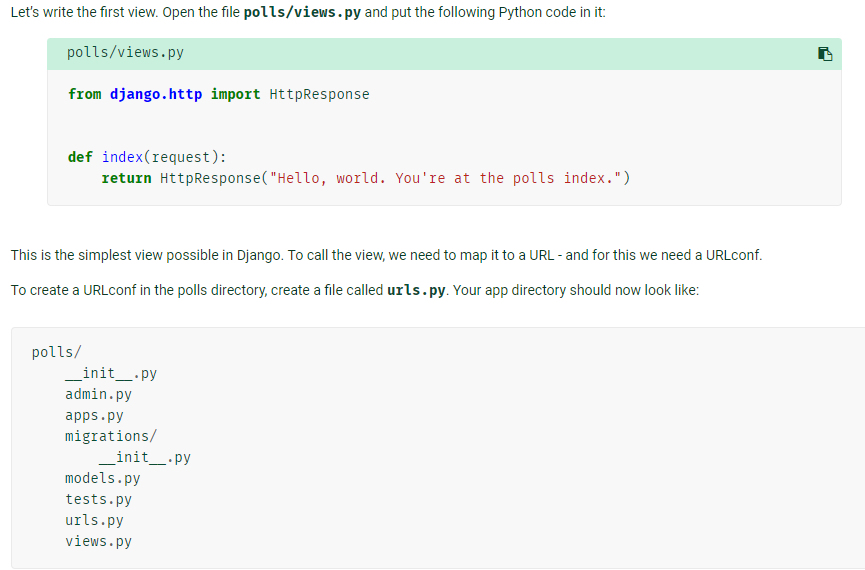865x570 pixels.
Task: Click the return HttpResponse code line
Action: (x=365, y=178)
